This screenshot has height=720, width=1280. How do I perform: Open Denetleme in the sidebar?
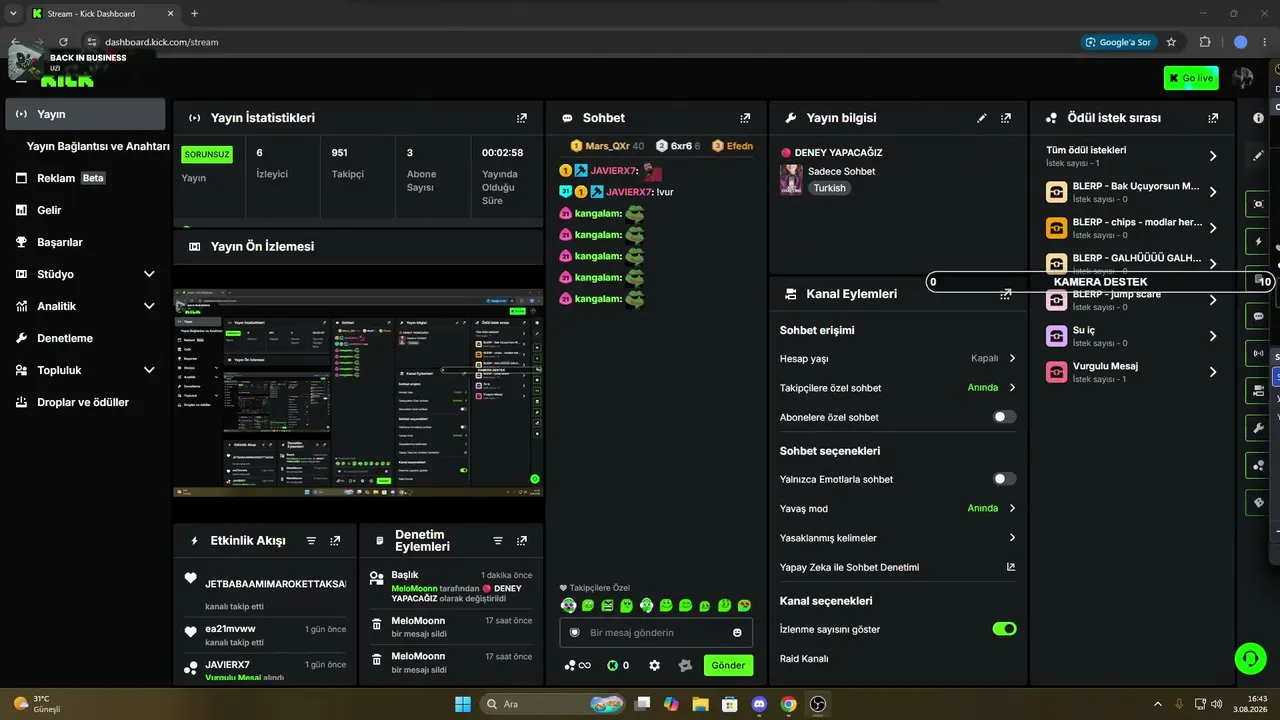coord(85,338)
